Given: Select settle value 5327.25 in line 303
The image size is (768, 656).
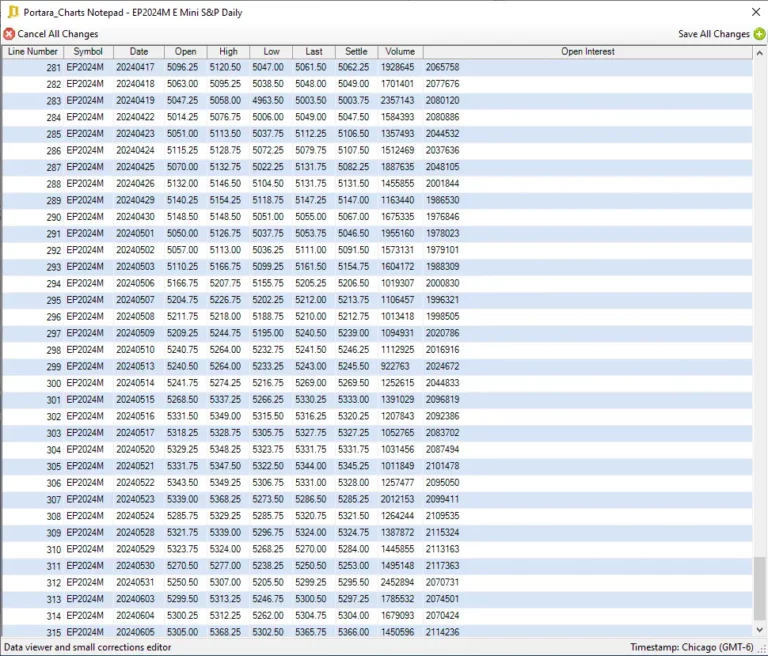Looking at the screenshot, I should [353, 433].
